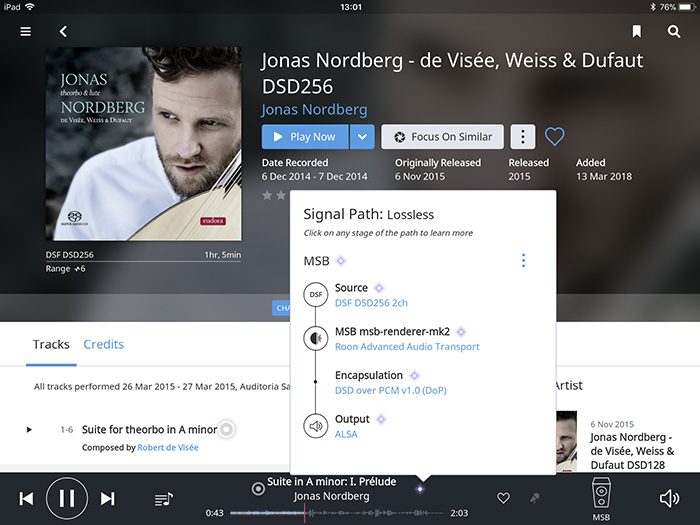Open Jonas Nordberg DSD128 album title
The height and width of the screenshot is (525, 700).
(x=632, y=451)
